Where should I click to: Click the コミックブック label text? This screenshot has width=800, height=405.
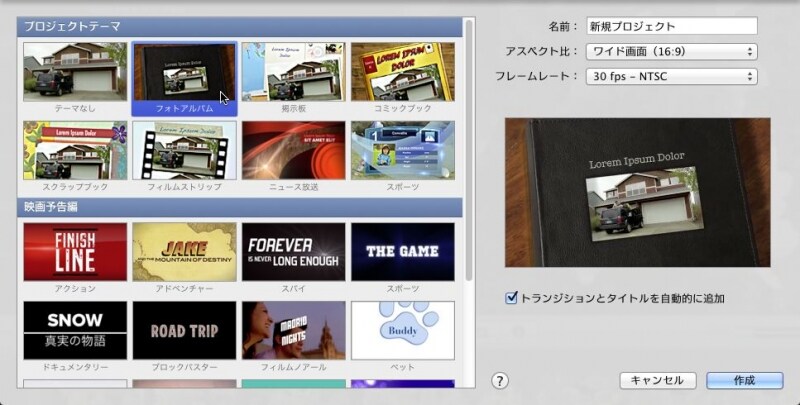(x=403, y=108)
